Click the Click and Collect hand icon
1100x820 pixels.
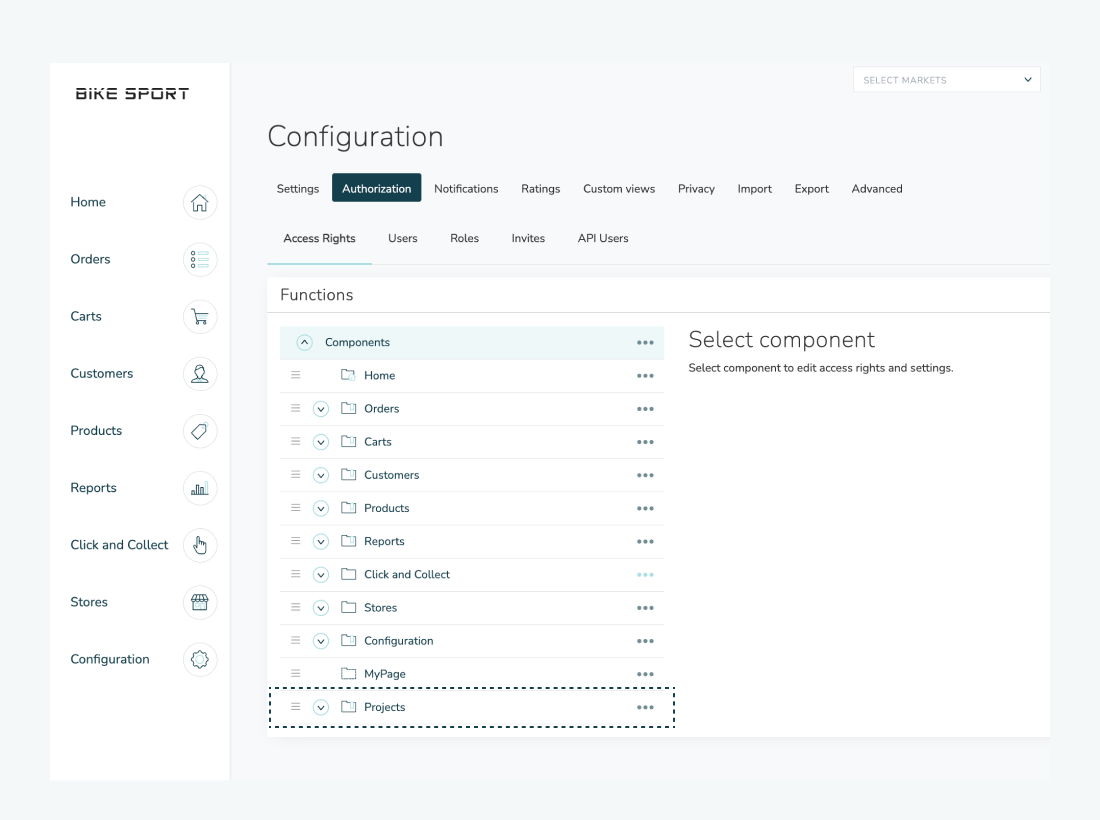click(x=200, y=545)
